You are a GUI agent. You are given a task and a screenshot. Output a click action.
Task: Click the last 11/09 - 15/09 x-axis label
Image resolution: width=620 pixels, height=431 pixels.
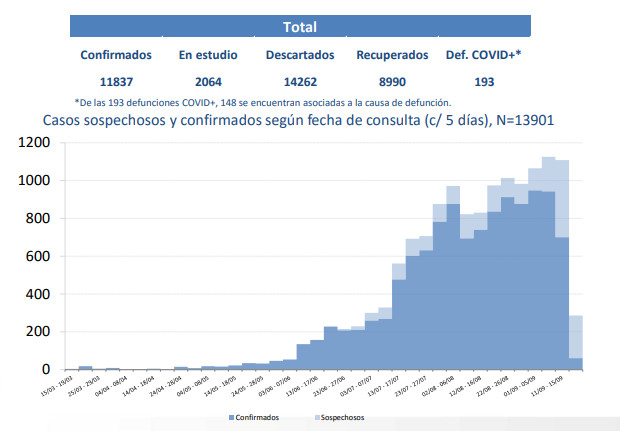pos(548,387)
